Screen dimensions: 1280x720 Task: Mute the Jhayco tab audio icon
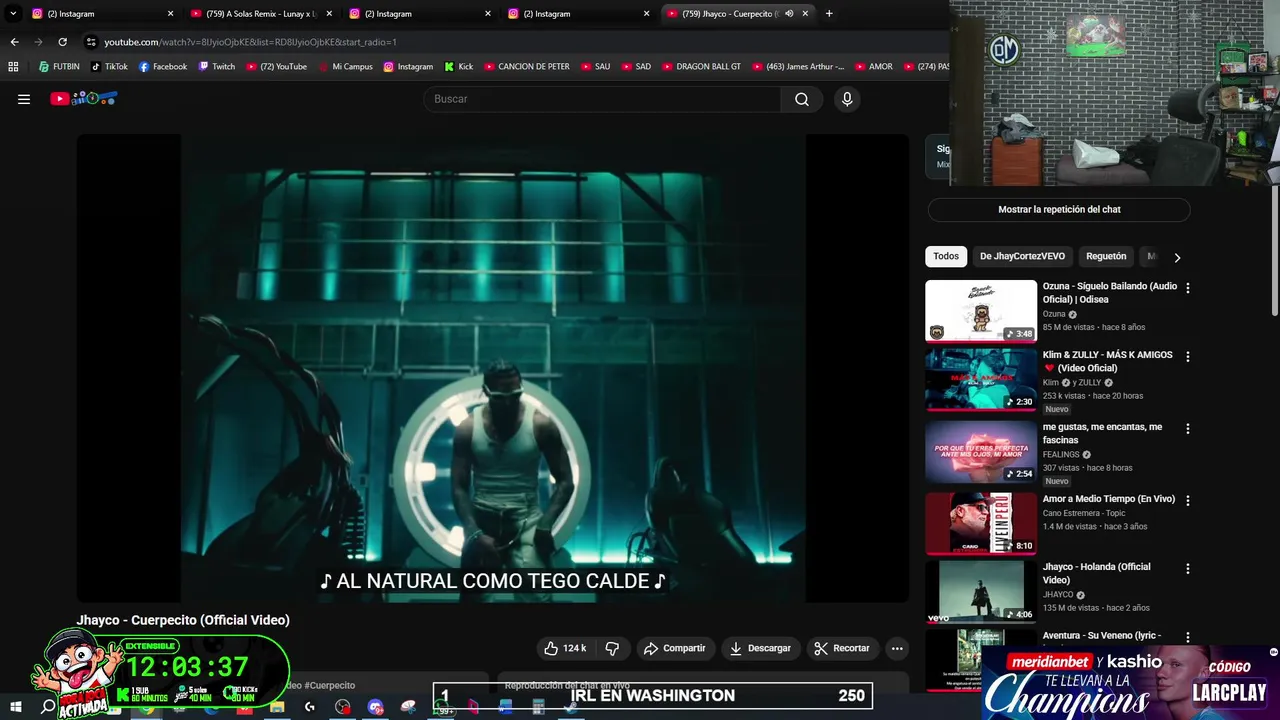click(789, 14)
